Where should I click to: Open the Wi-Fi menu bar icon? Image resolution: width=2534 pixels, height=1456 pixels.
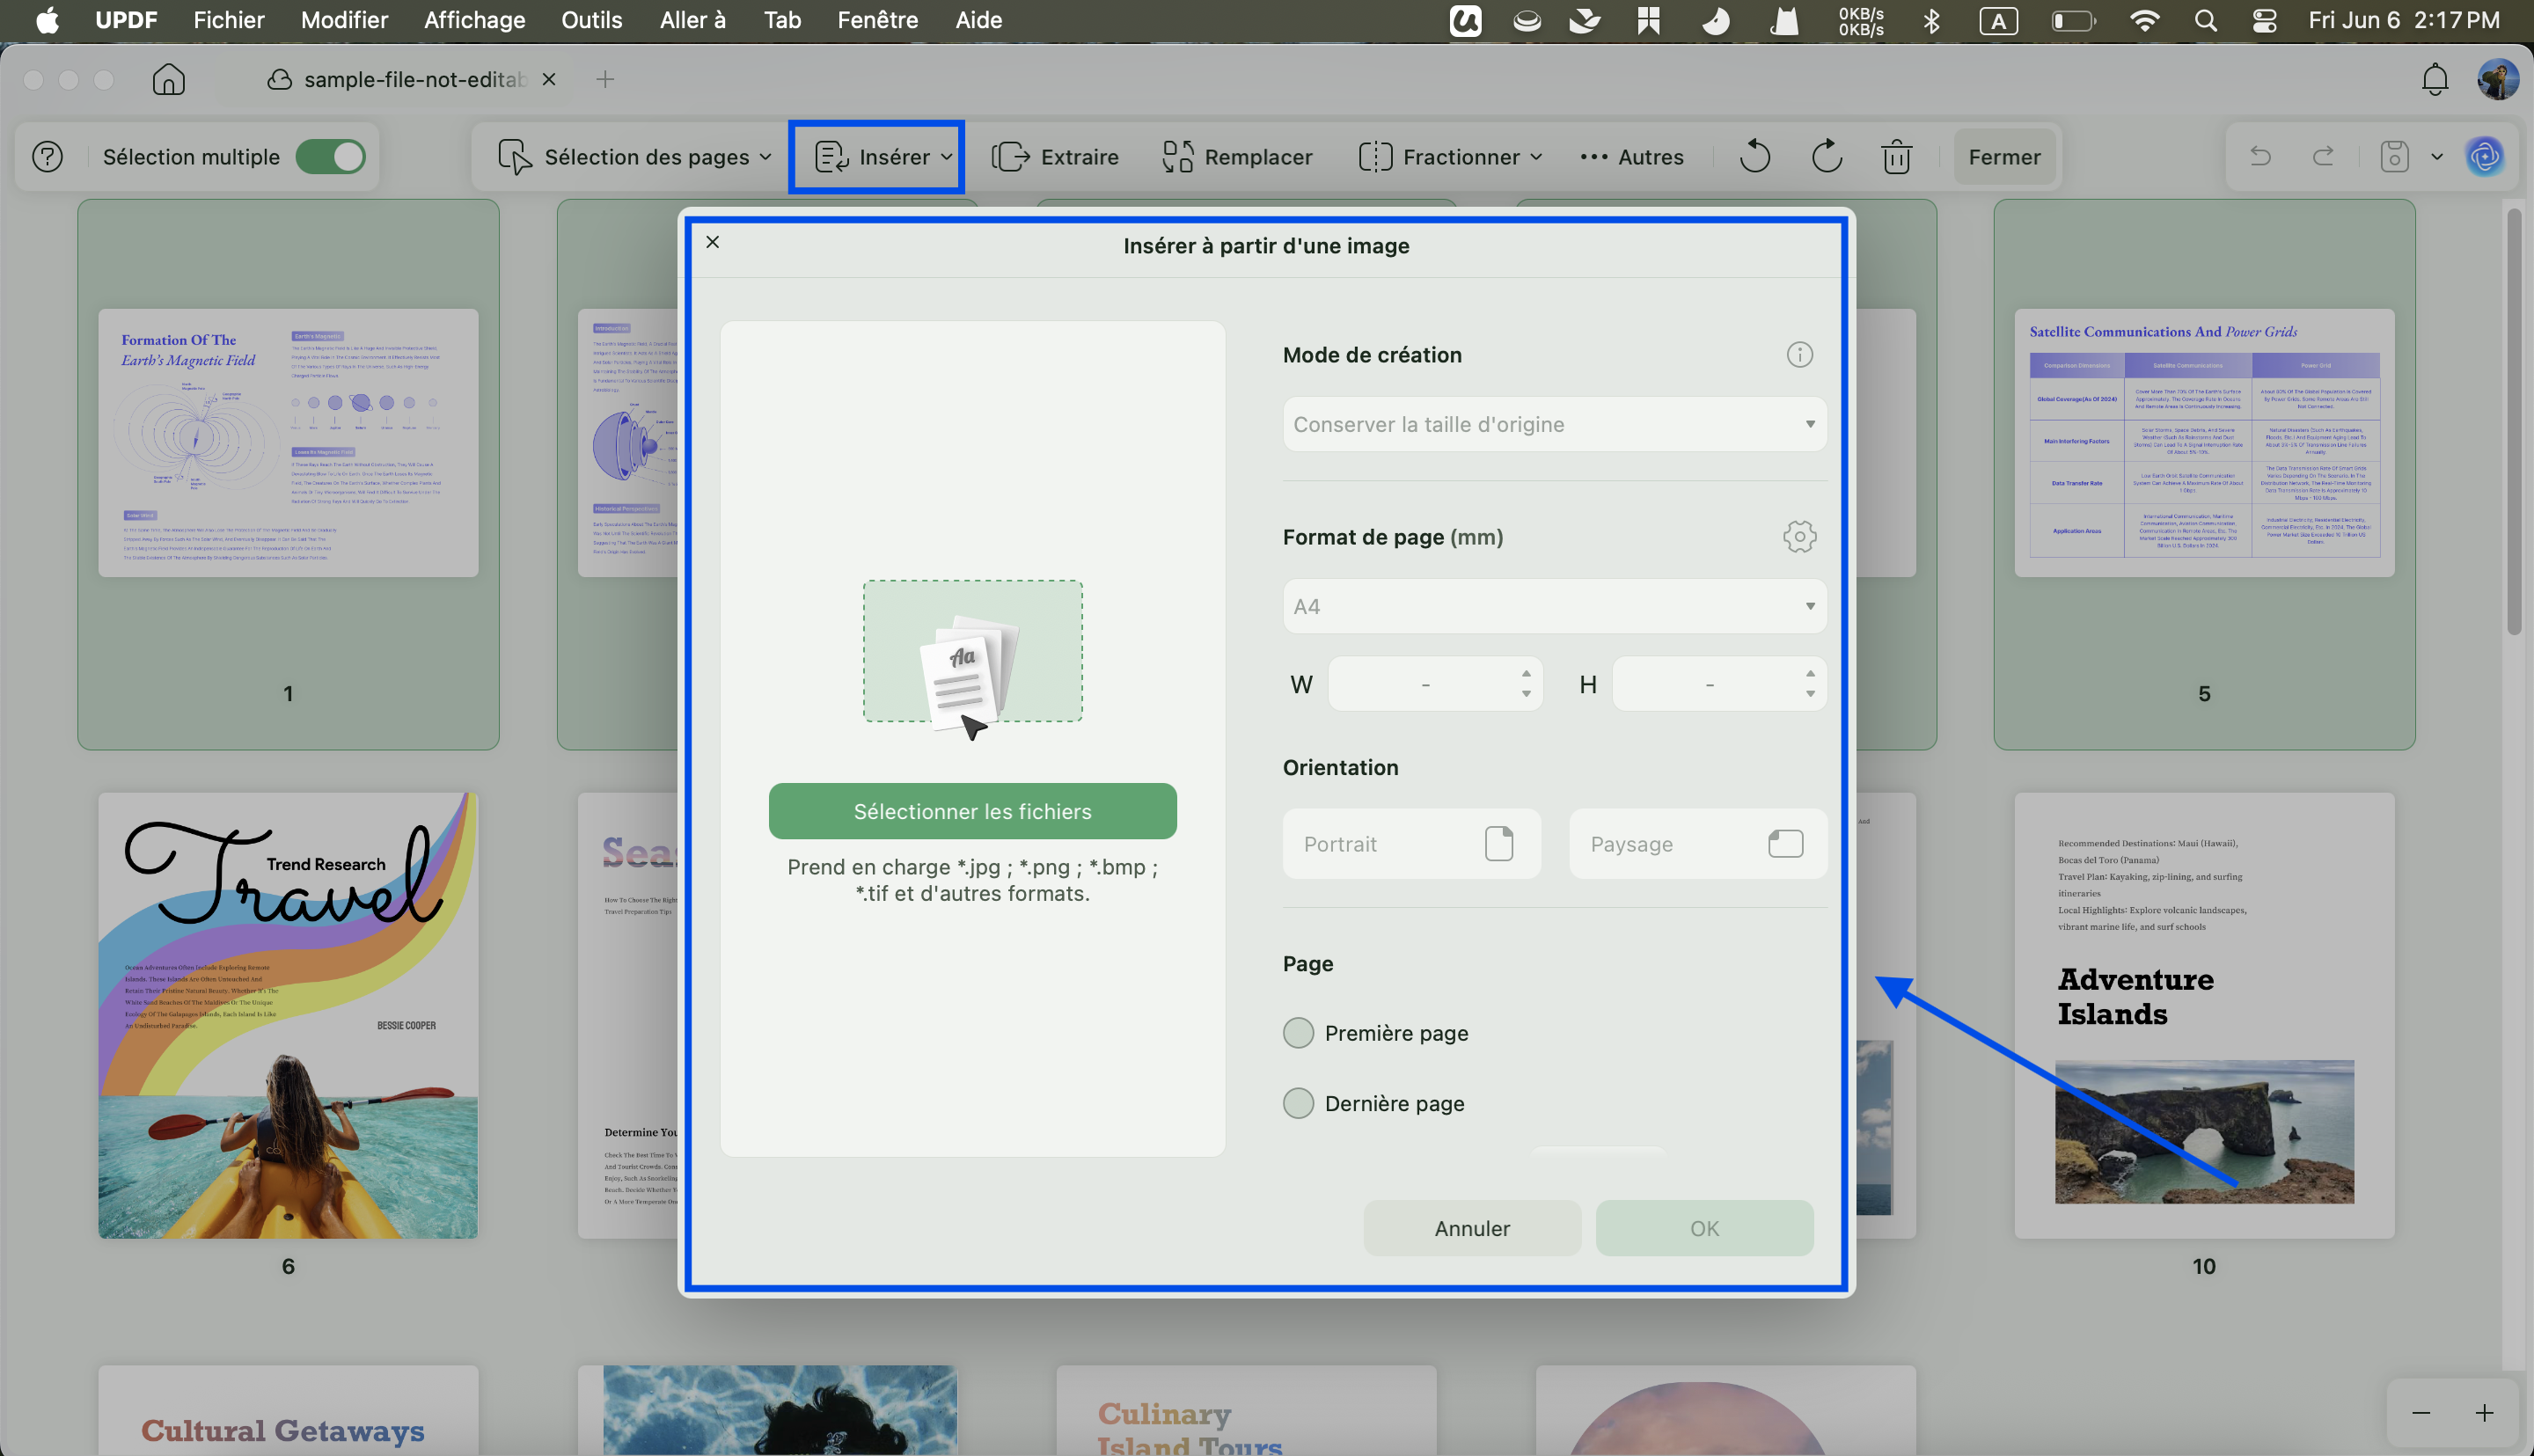coord(2144,20)
